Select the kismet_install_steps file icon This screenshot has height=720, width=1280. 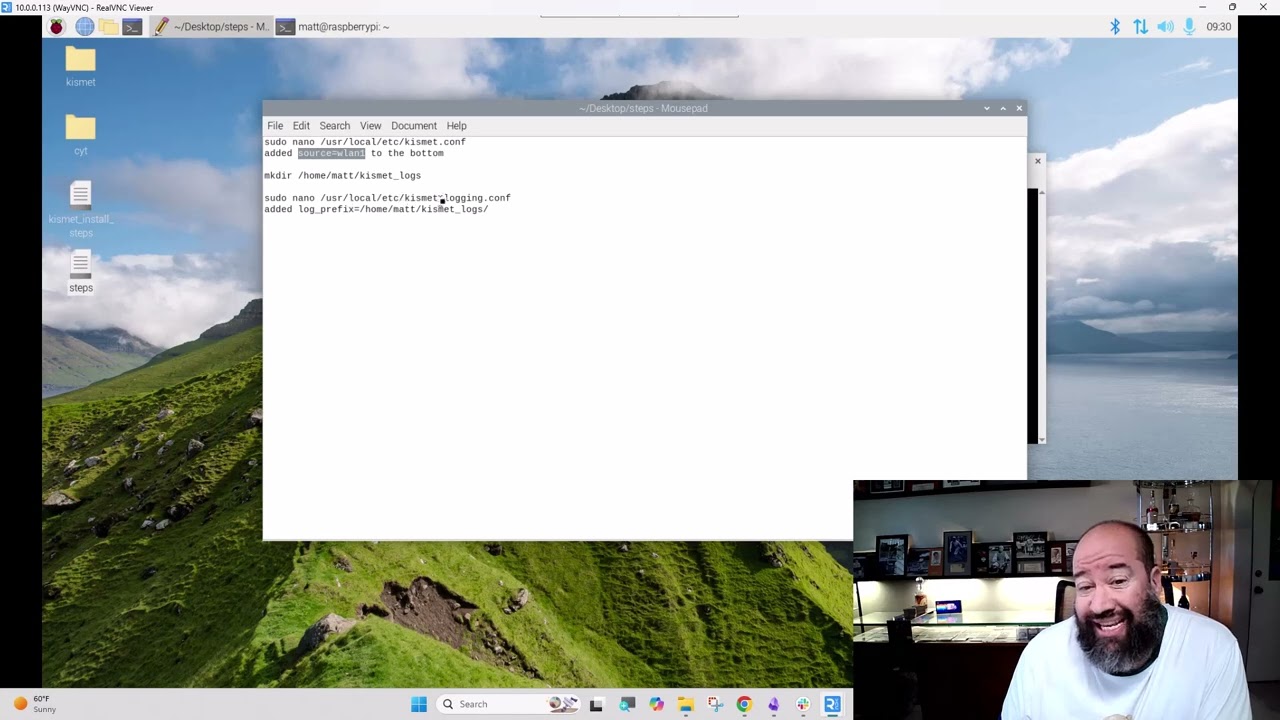(80, 209)
